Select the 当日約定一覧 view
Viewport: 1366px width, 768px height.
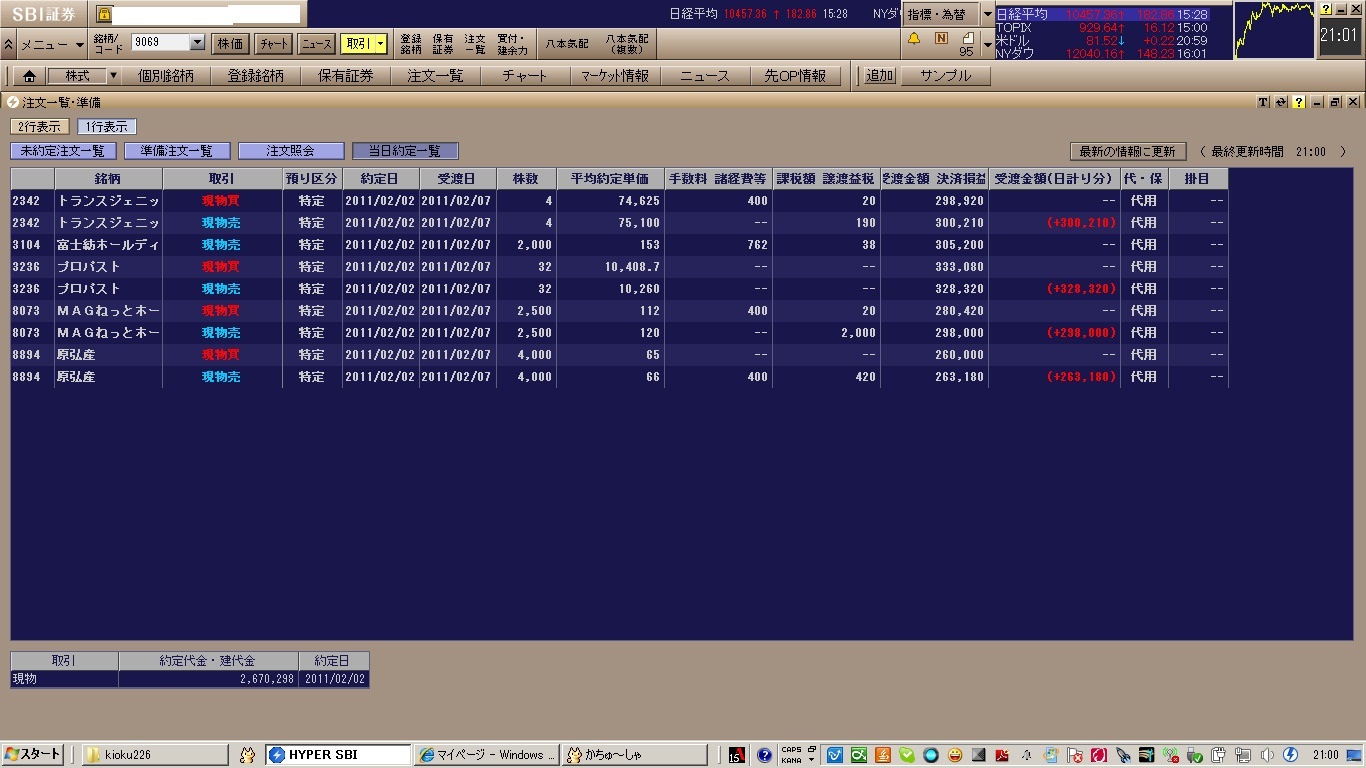[404, 151]
